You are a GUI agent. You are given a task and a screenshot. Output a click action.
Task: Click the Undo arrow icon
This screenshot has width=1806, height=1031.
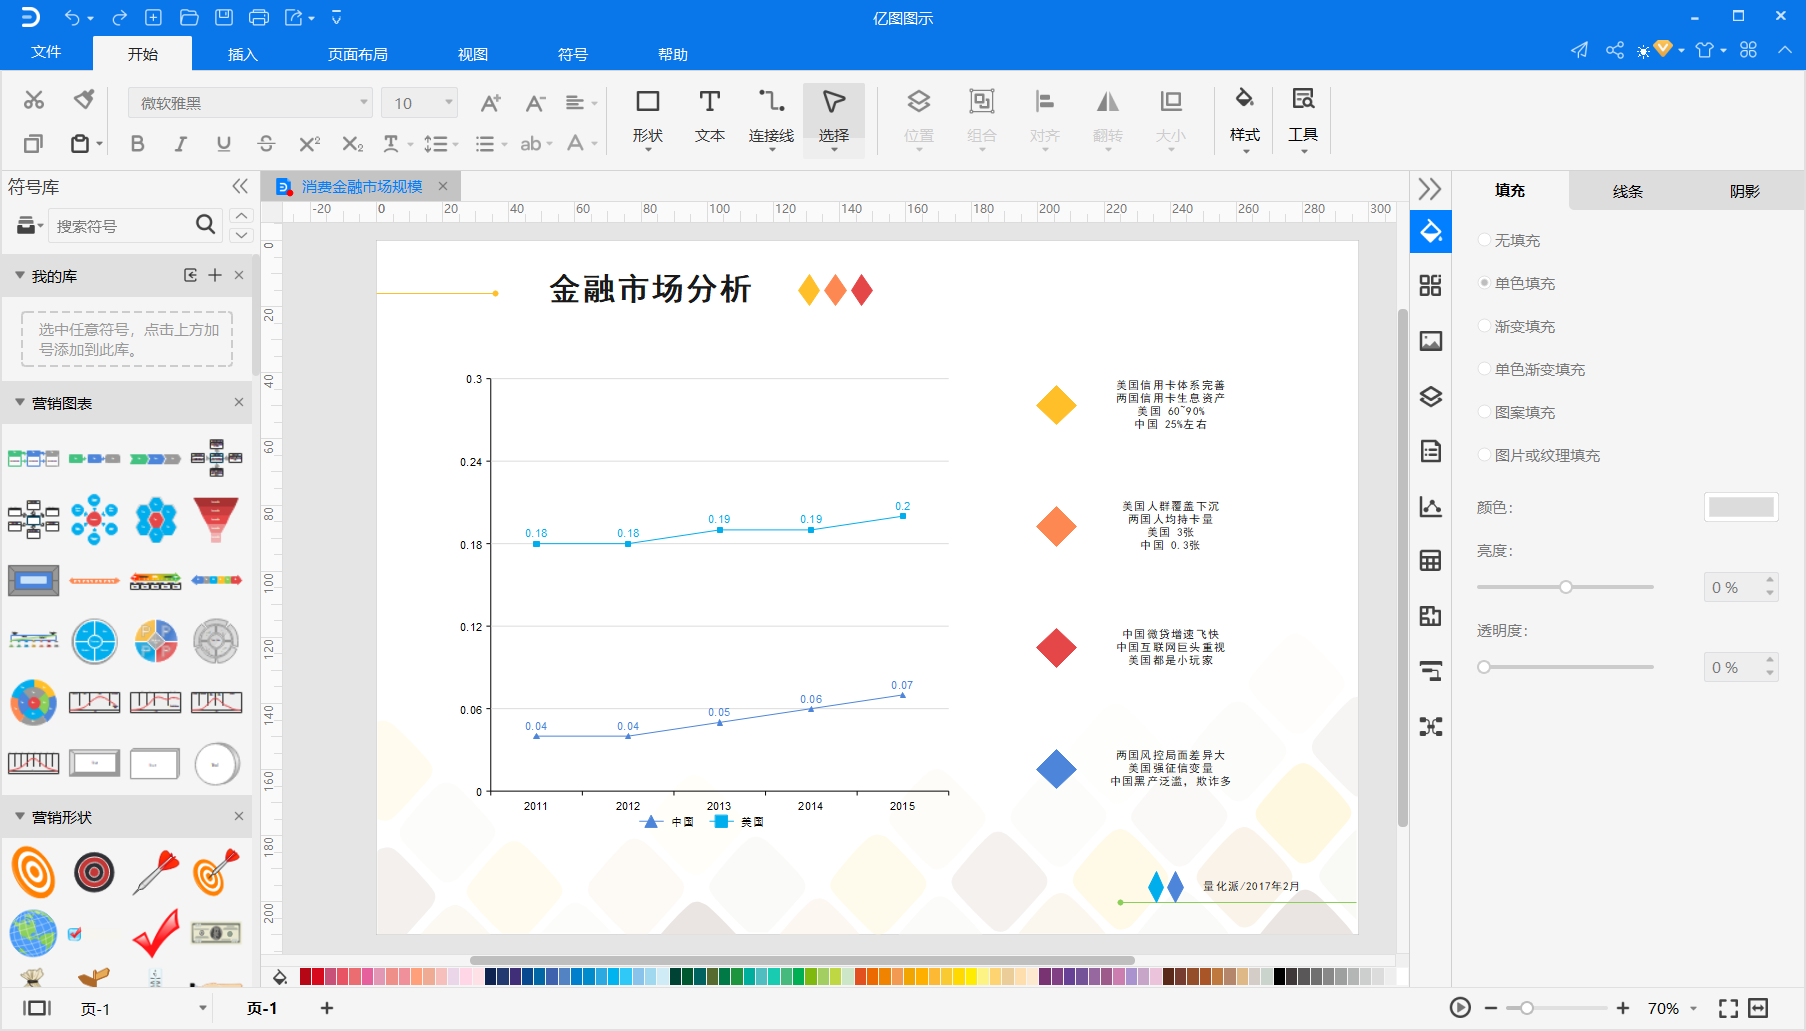pyautogui.click(x=72, y=17)
